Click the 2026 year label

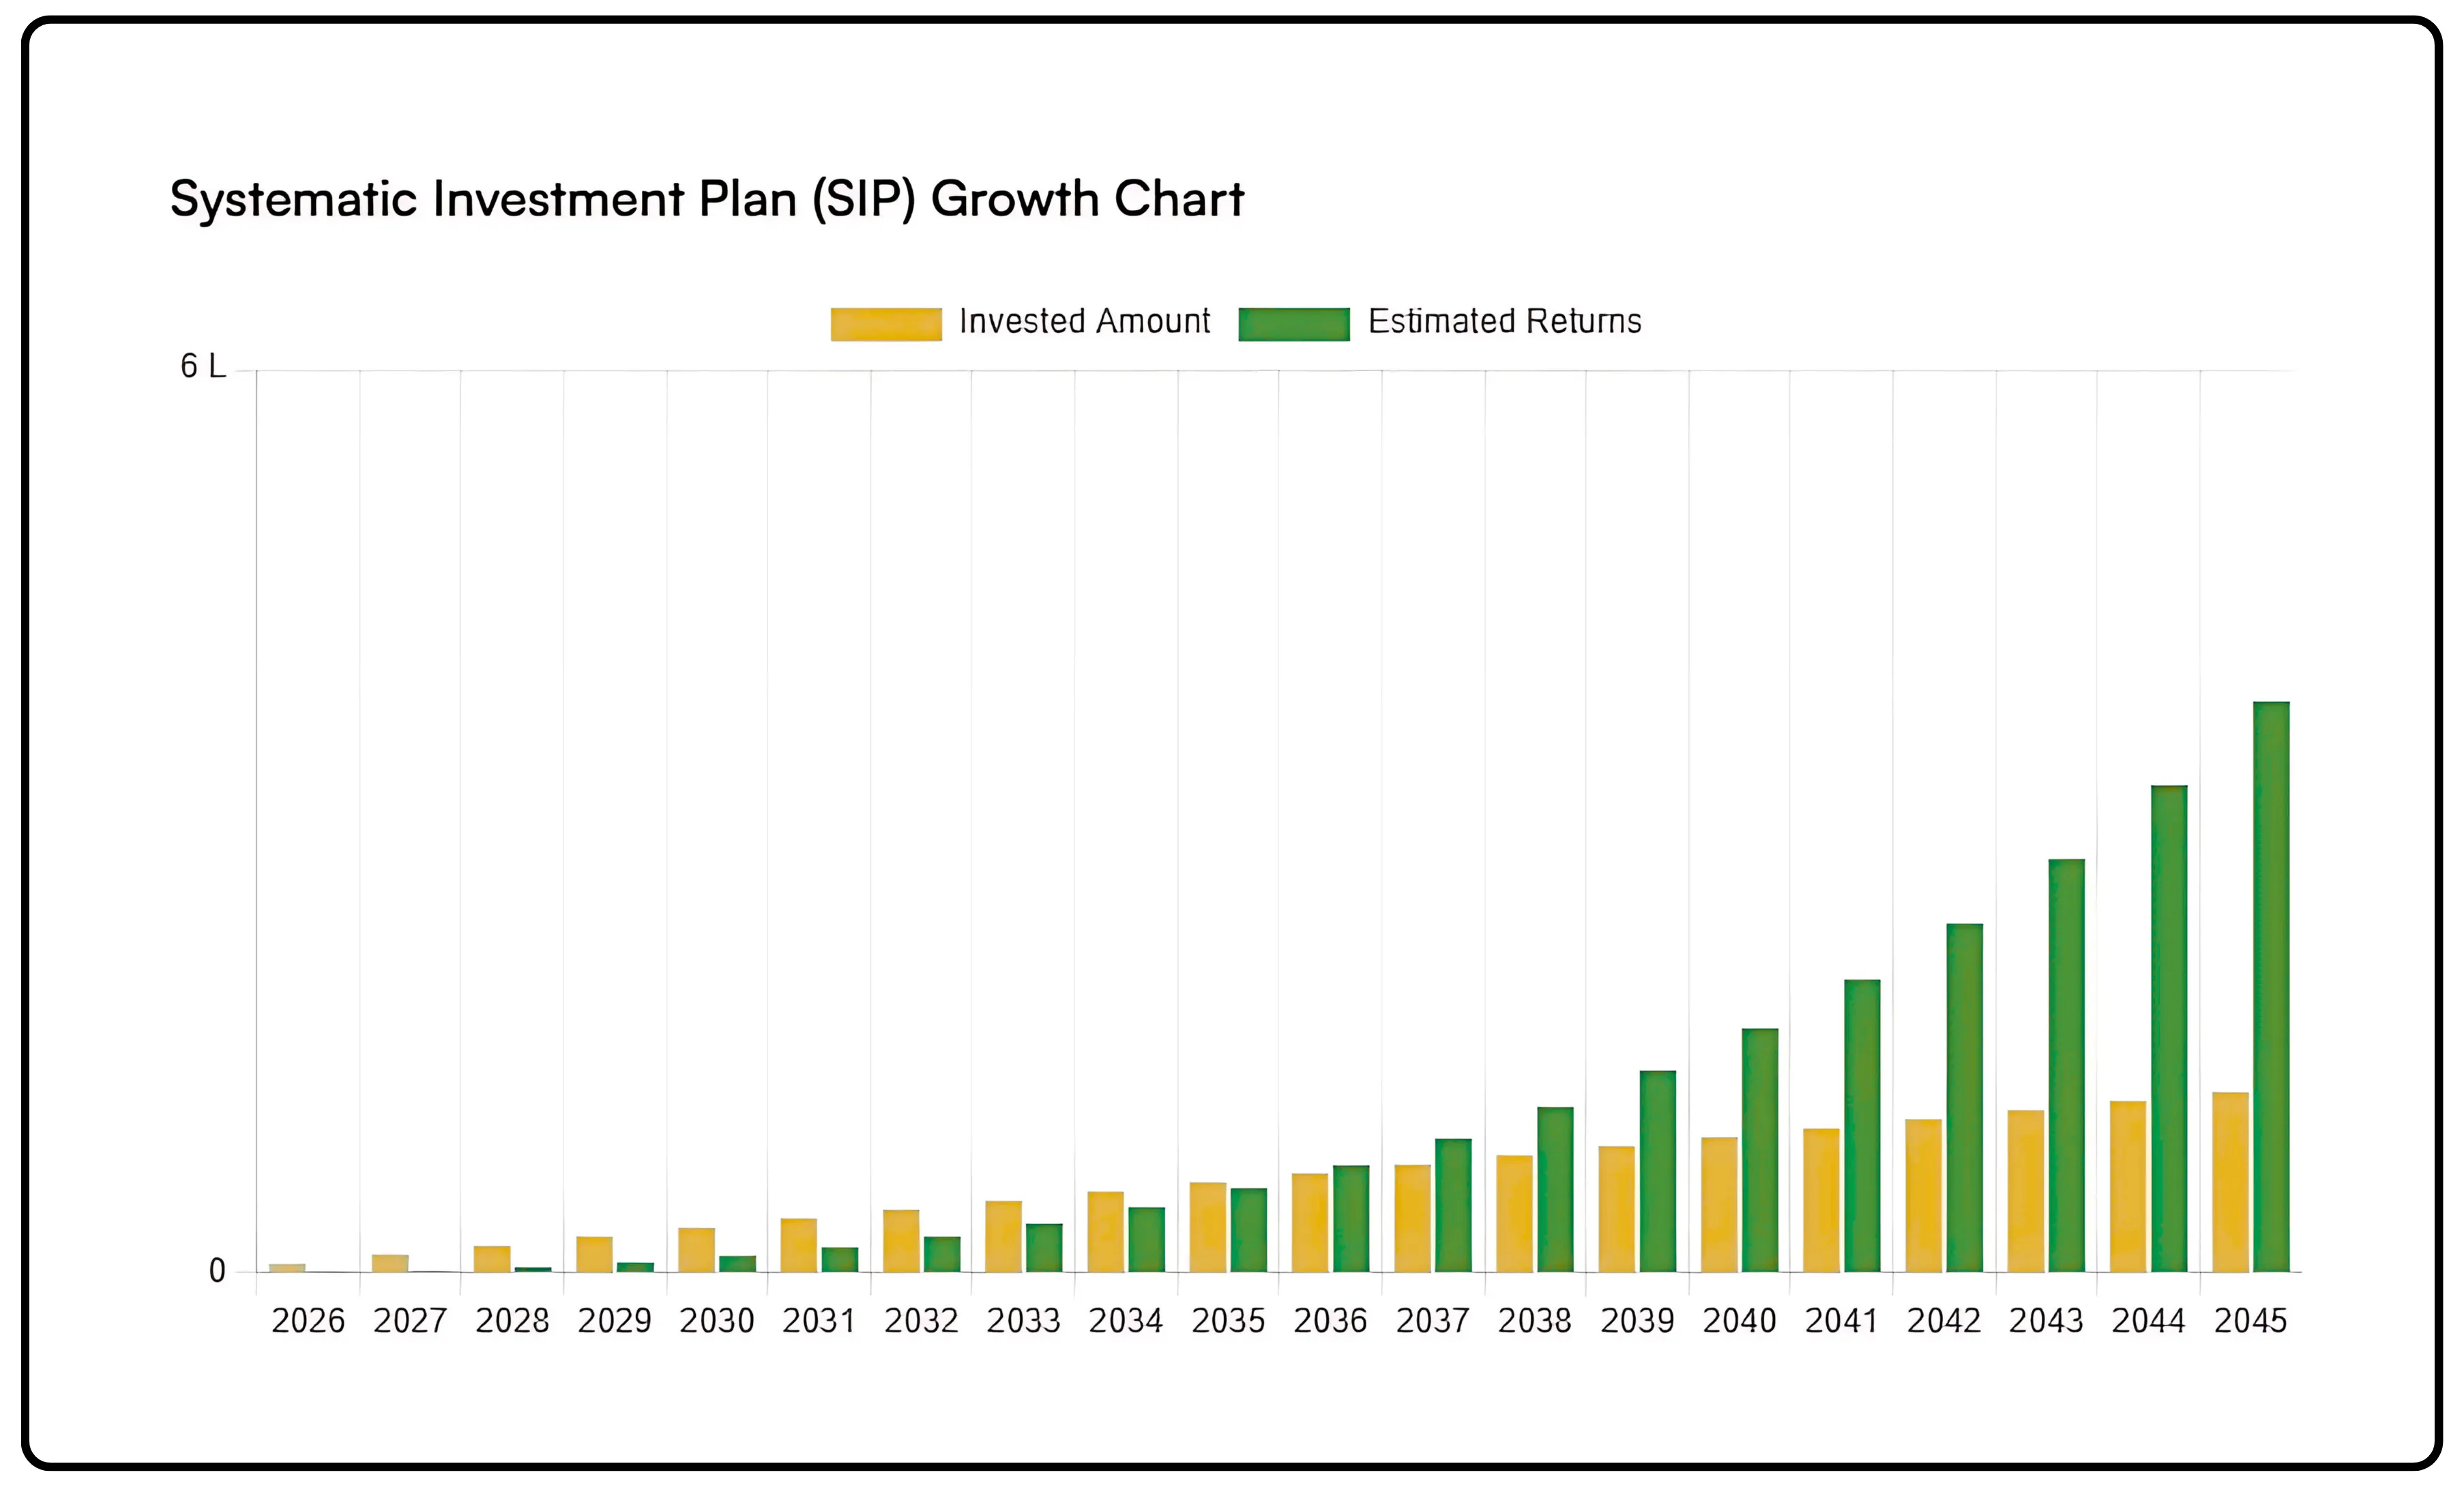308,1321
